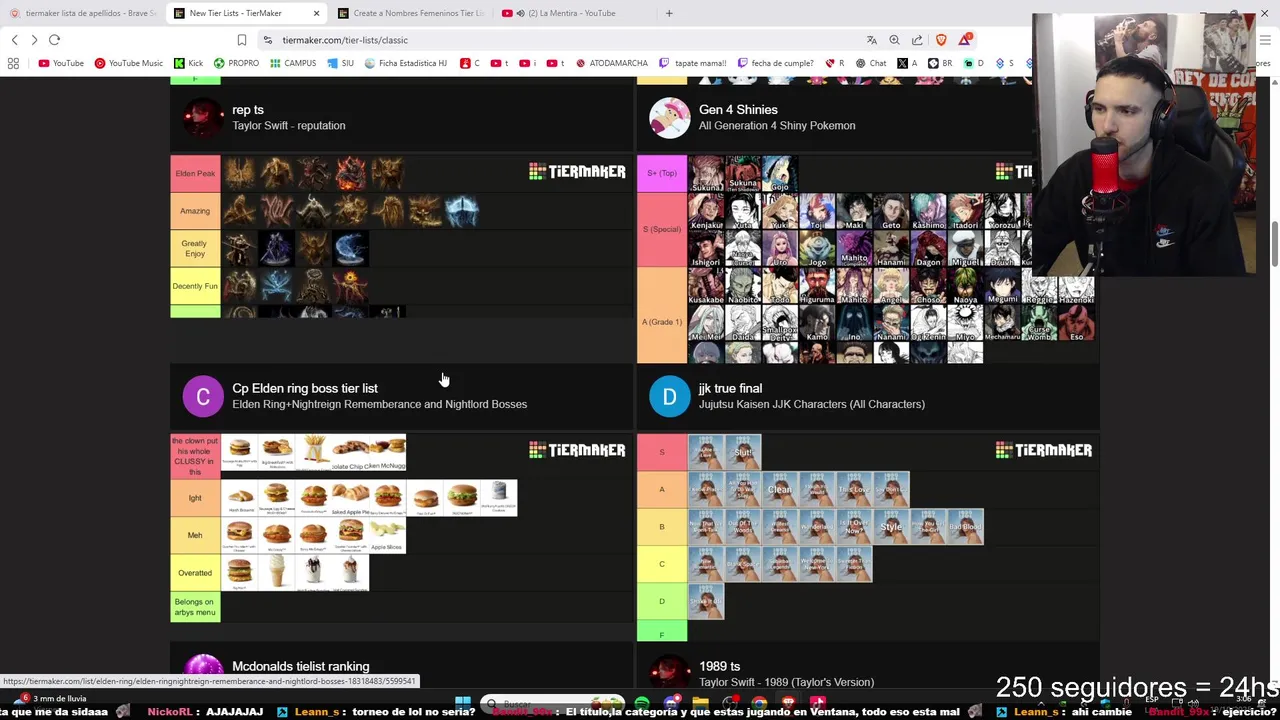The image size is (1280, 720).
Task: Open Brave Rewards triangle icon
Action: (965, 40)
